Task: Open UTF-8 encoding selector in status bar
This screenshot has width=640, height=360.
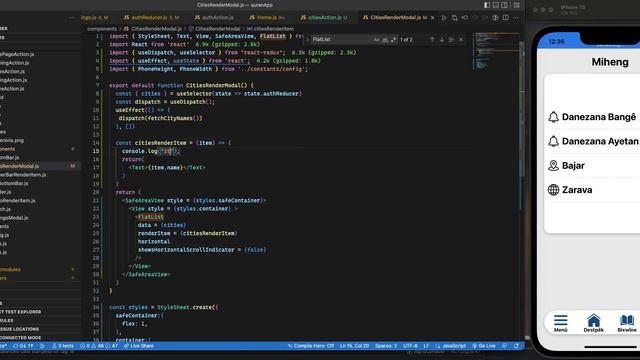Action: tap(410, 346)
